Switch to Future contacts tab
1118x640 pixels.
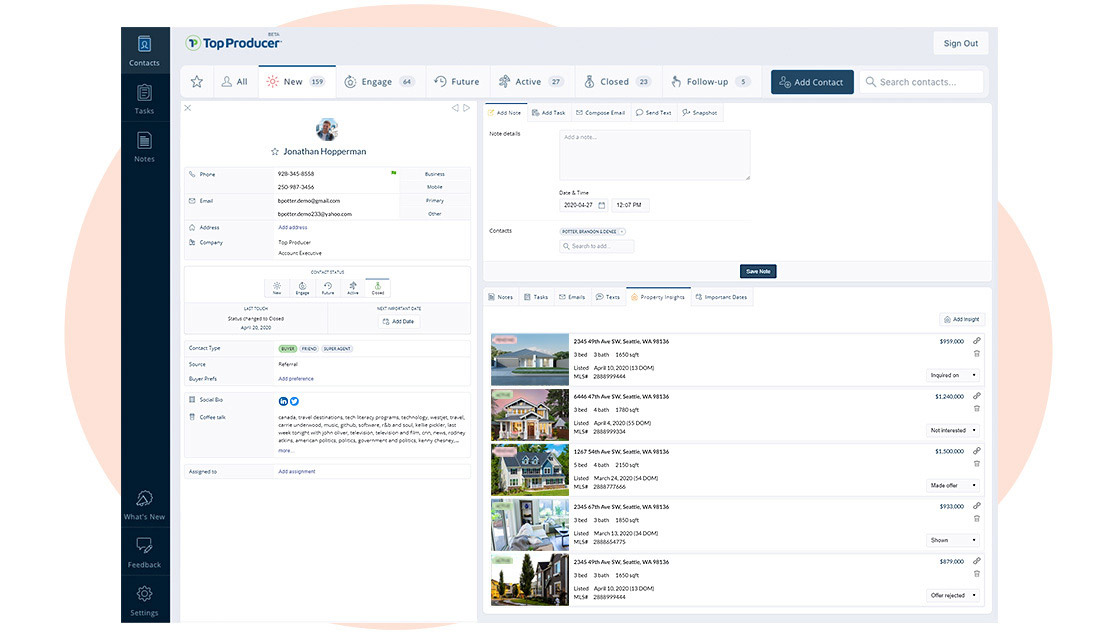[456, 82]
